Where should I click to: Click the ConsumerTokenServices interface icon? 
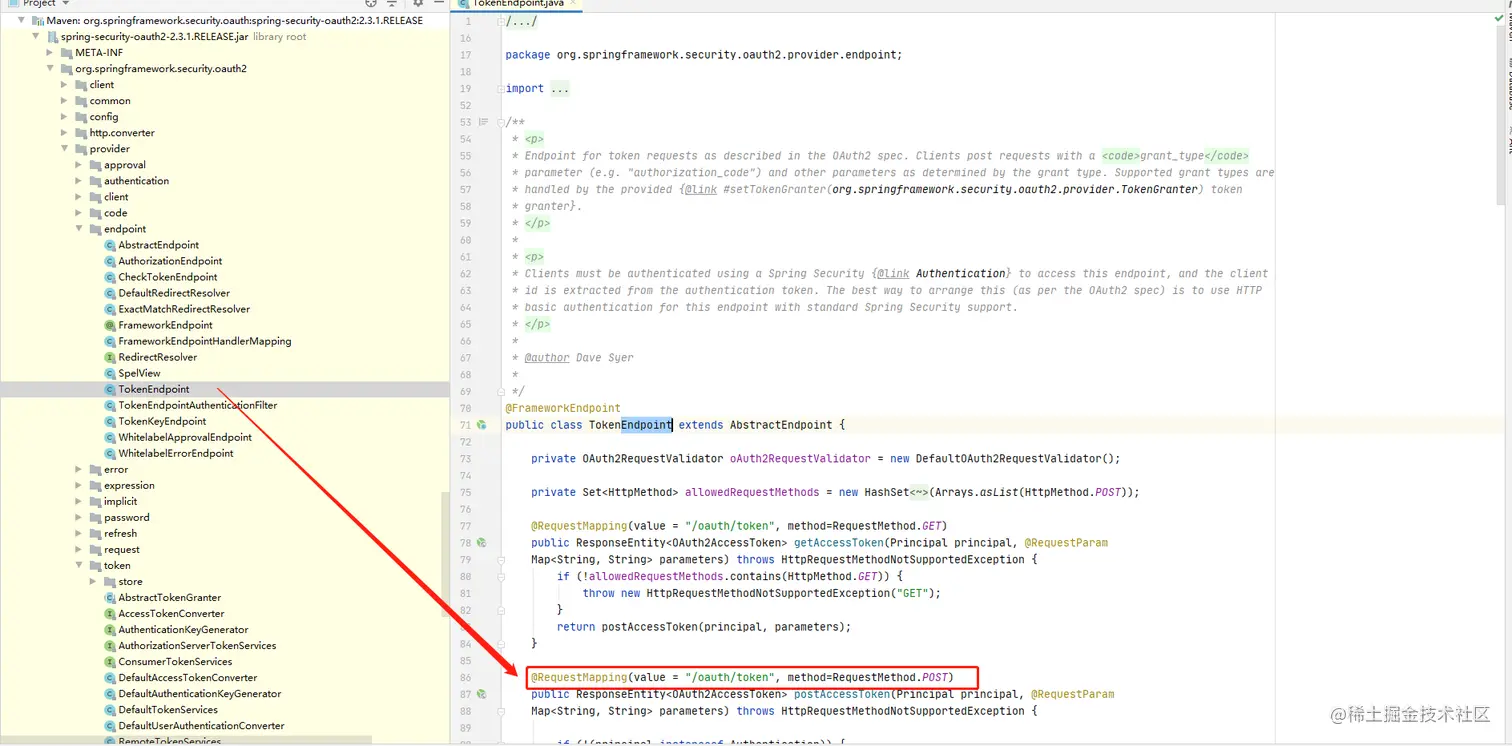pyautogui.click(x=110, y=662)
